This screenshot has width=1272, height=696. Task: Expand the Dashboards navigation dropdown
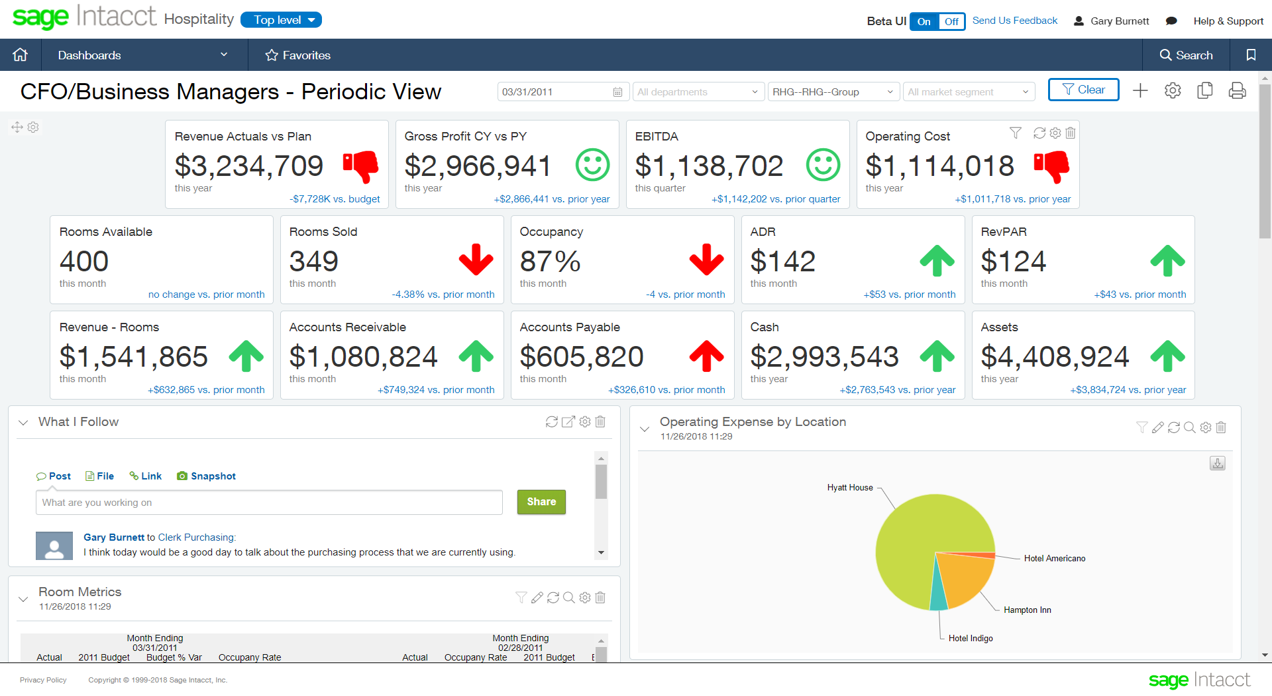click(x=143, y=55)
